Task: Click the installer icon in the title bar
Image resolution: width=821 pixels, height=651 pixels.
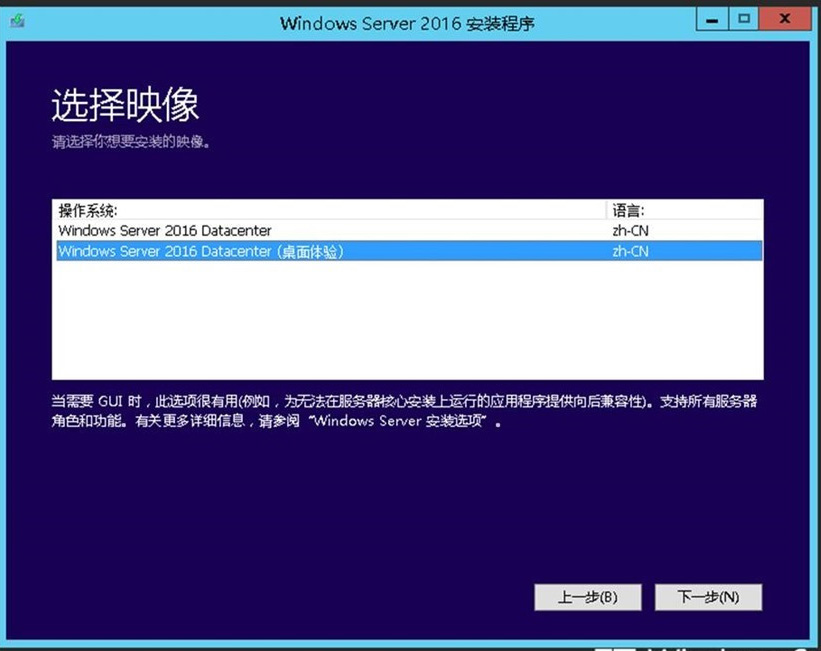Action: tap(20, 21)
